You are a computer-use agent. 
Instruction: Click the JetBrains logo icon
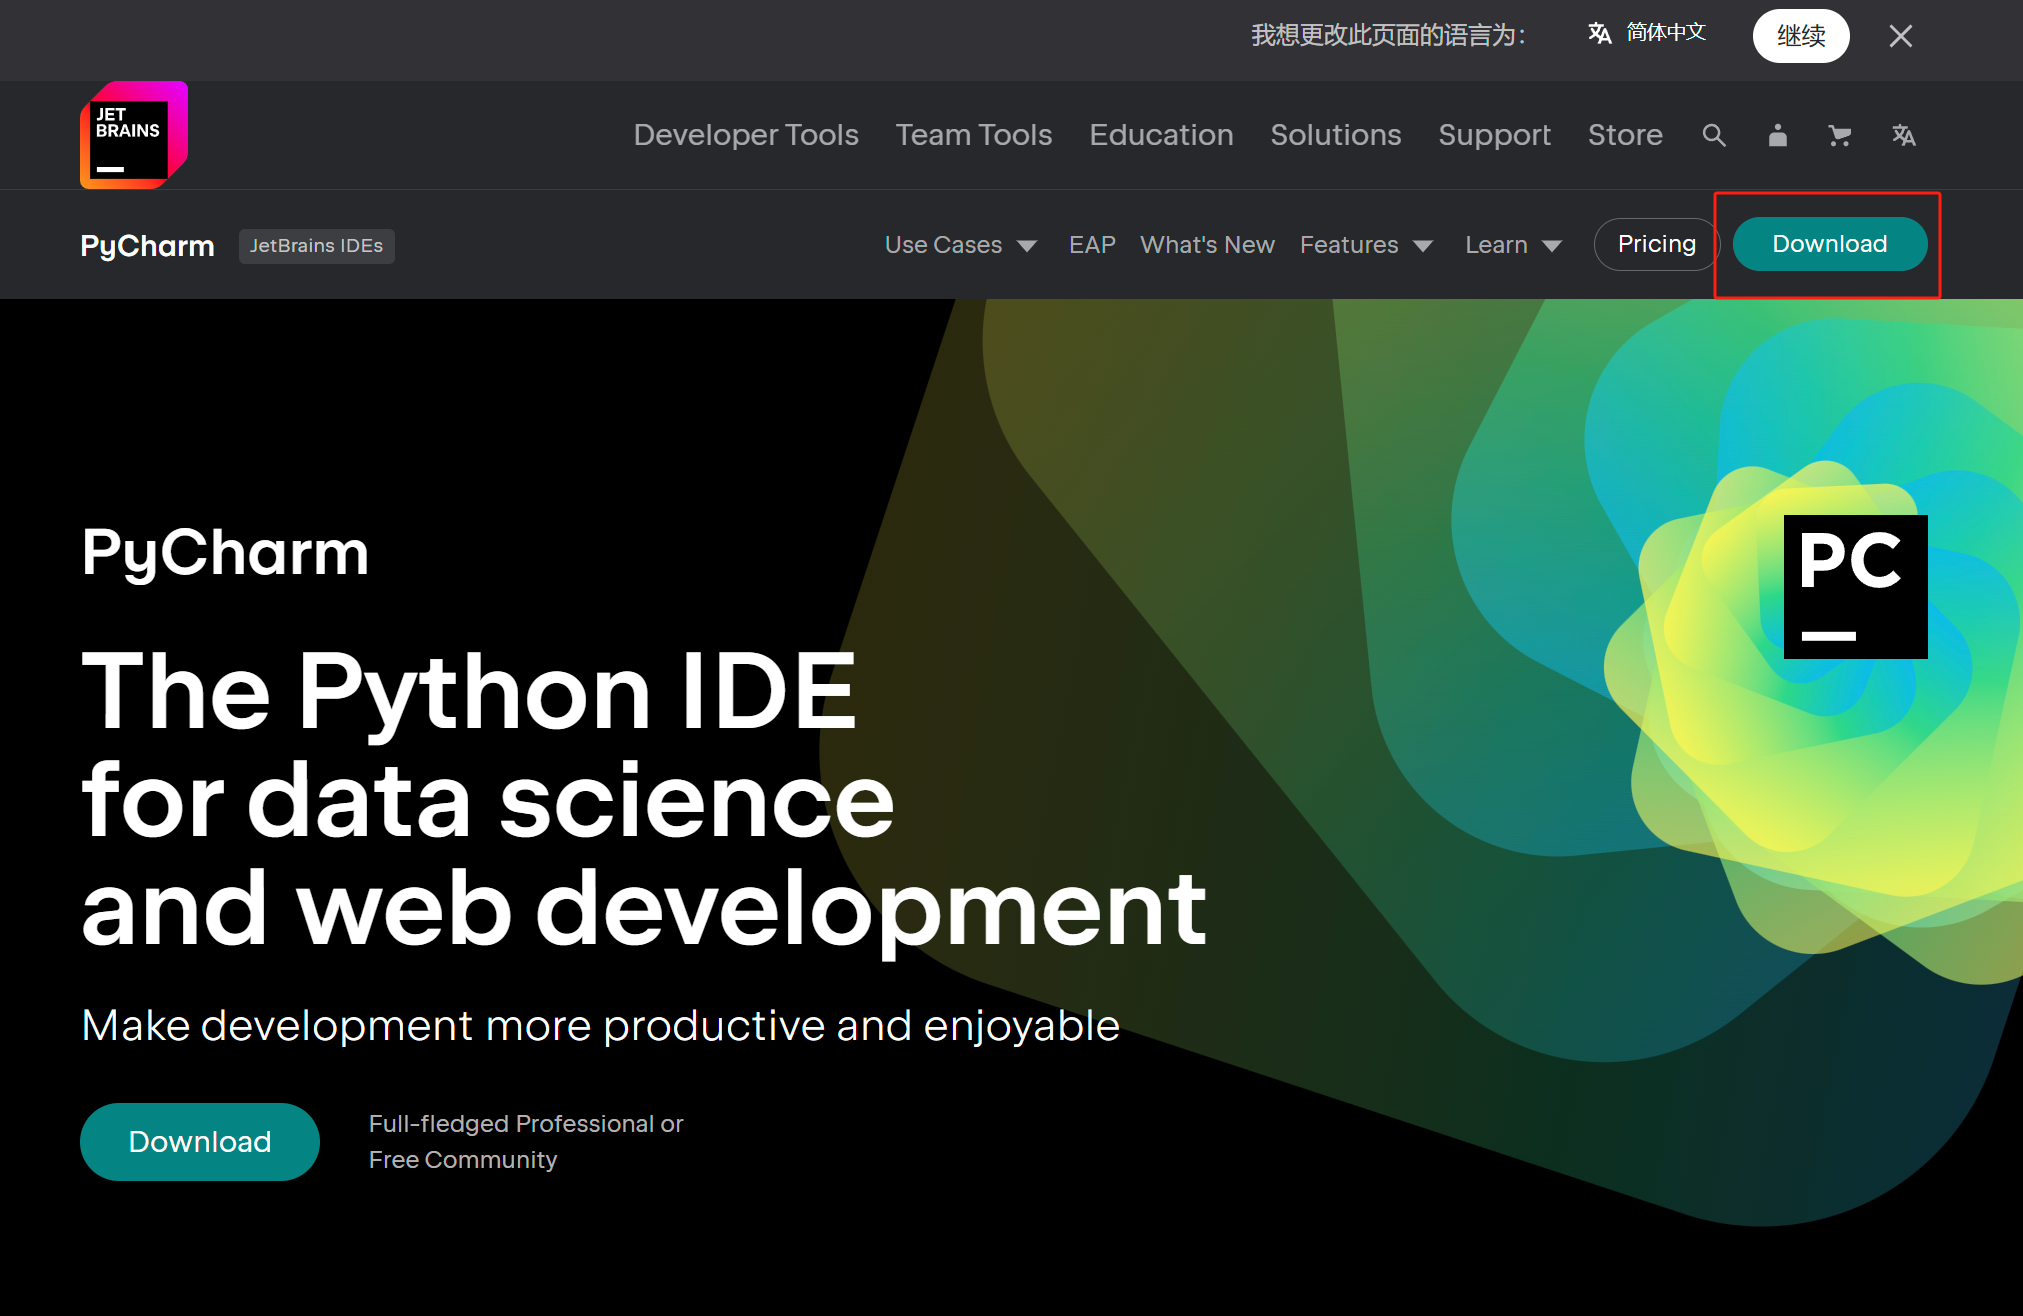pos(133,135)
